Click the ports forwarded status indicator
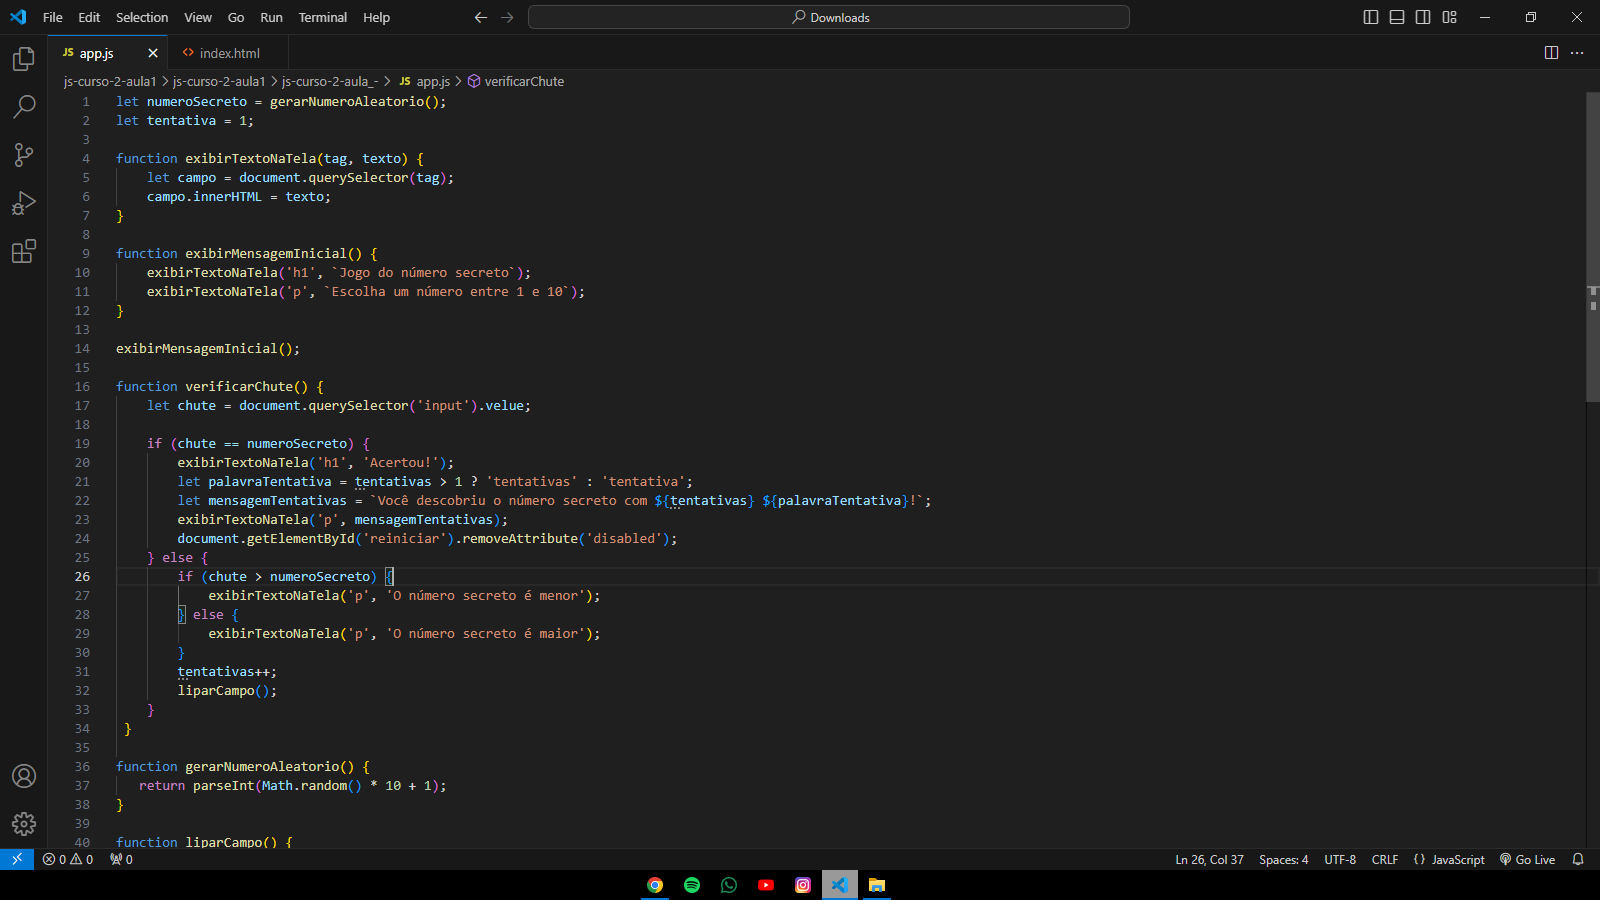 tap(121, 859)
